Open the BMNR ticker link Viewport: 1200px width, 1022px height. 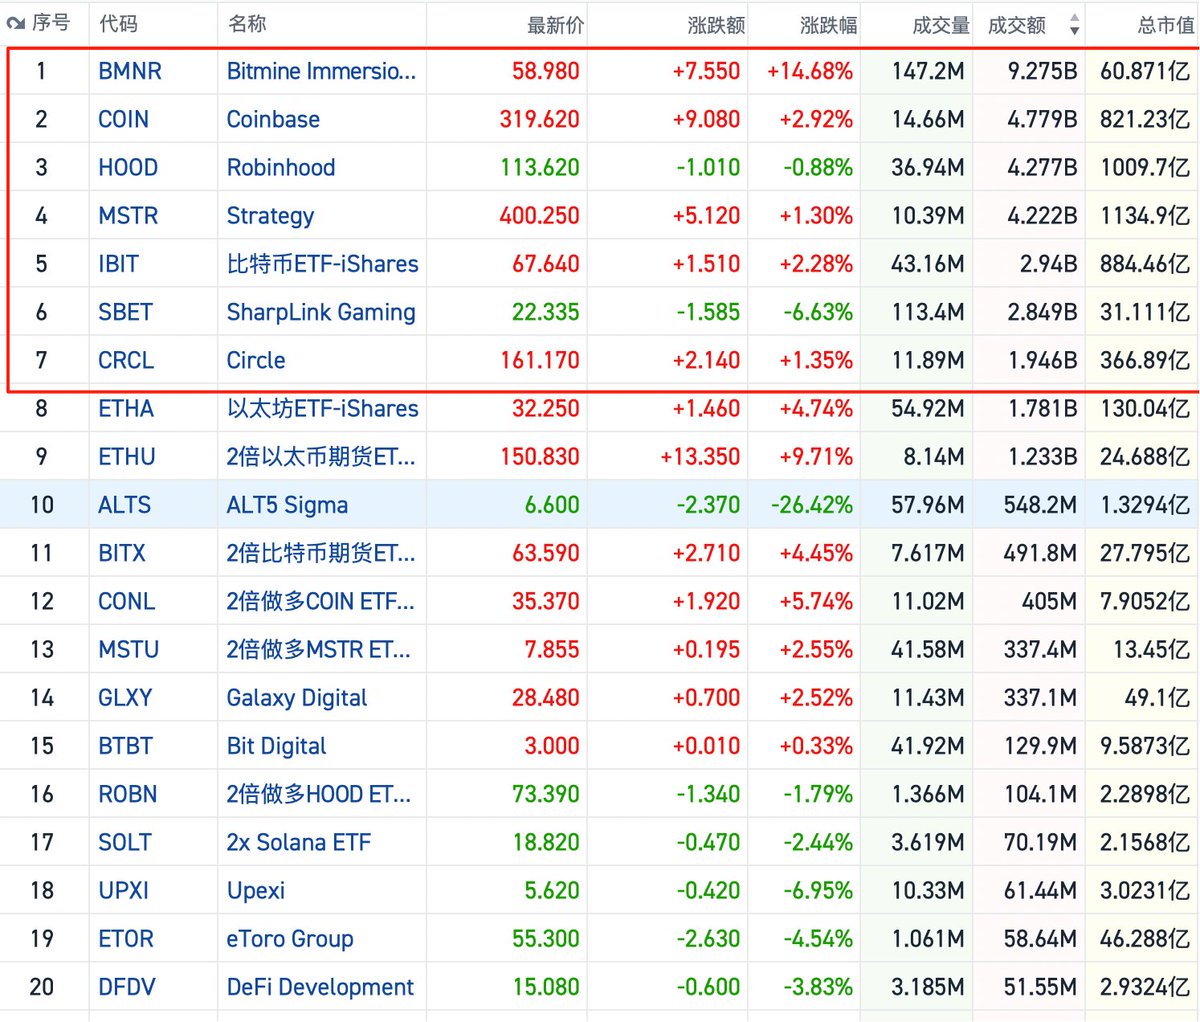pyautogui.click(x=130, y=71)
